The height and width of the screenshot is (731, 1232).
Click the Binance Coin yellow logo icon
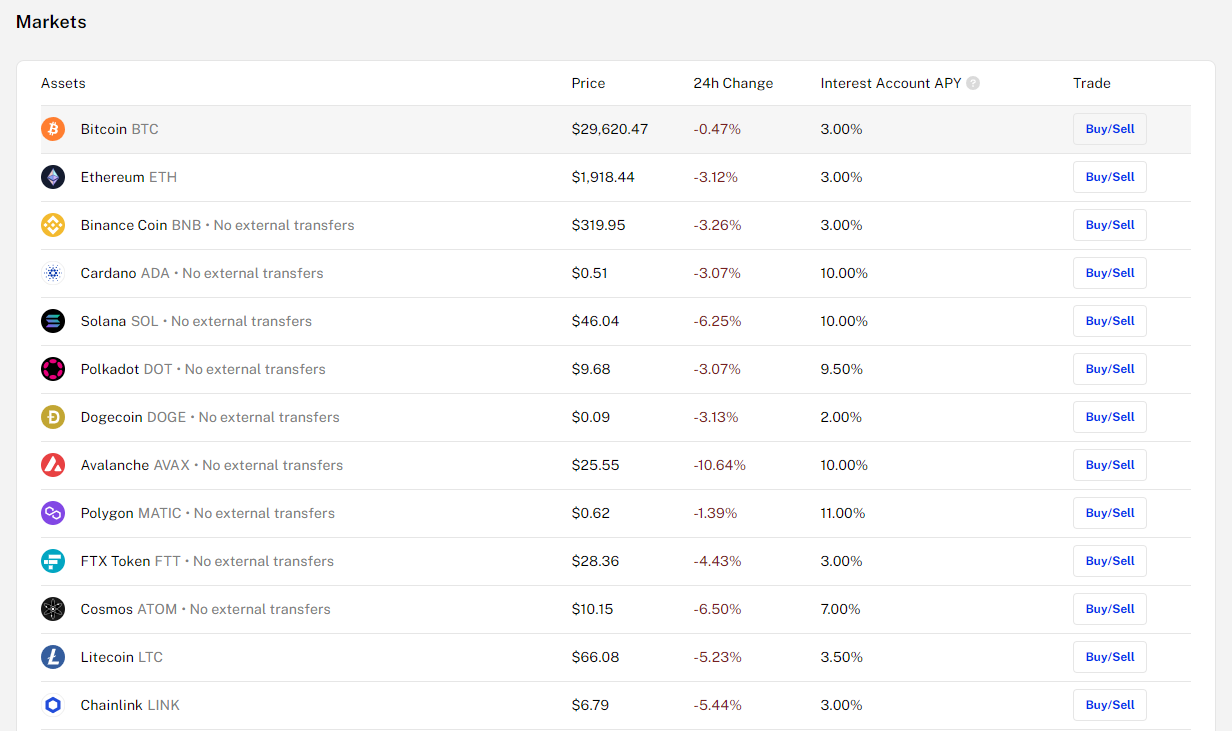click(x=53, y=225)
